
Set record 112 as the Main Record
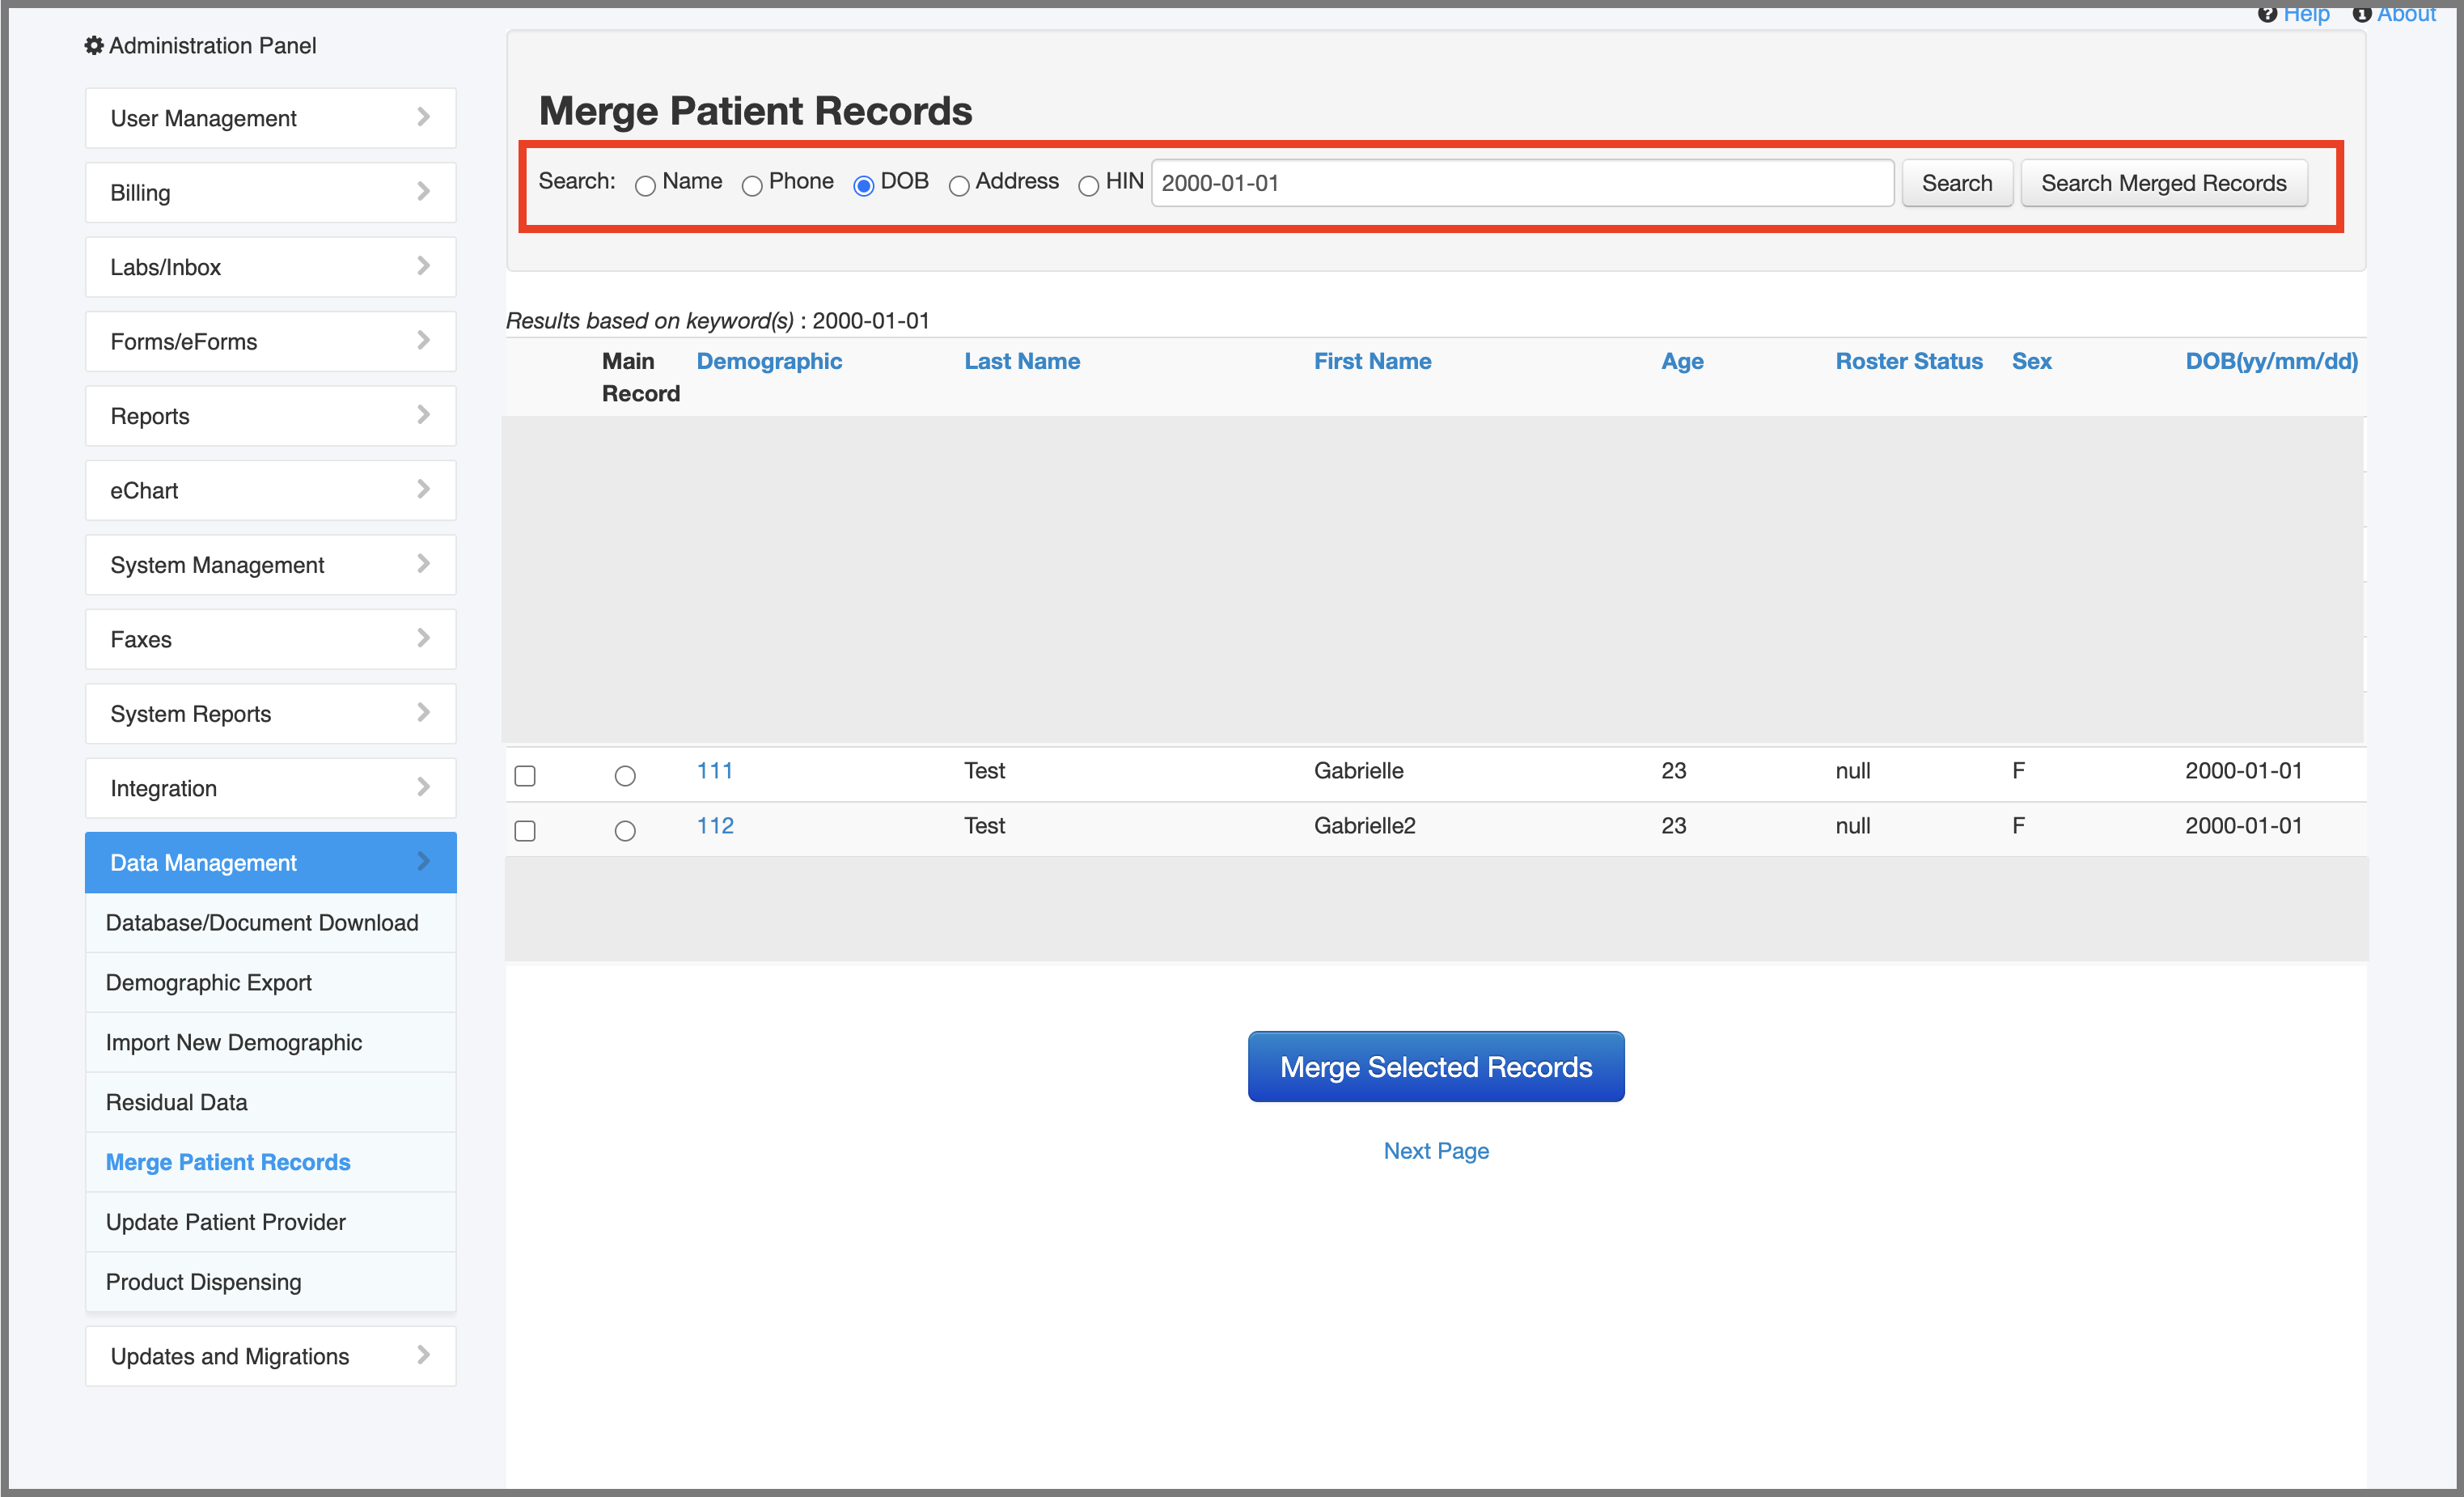pyautogui.click(x=626, y=830)
